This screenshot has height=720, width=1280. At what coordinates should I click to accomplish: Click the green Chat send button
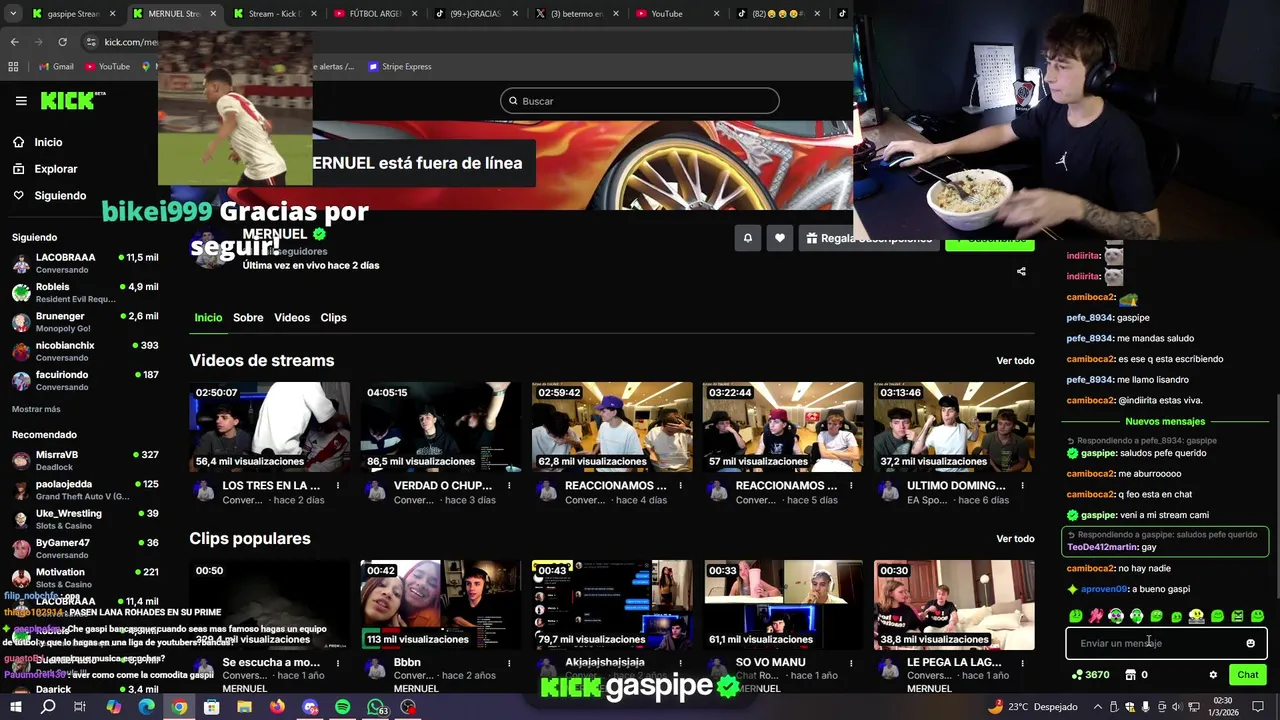pyautogui.click(x=1247, y=675)
